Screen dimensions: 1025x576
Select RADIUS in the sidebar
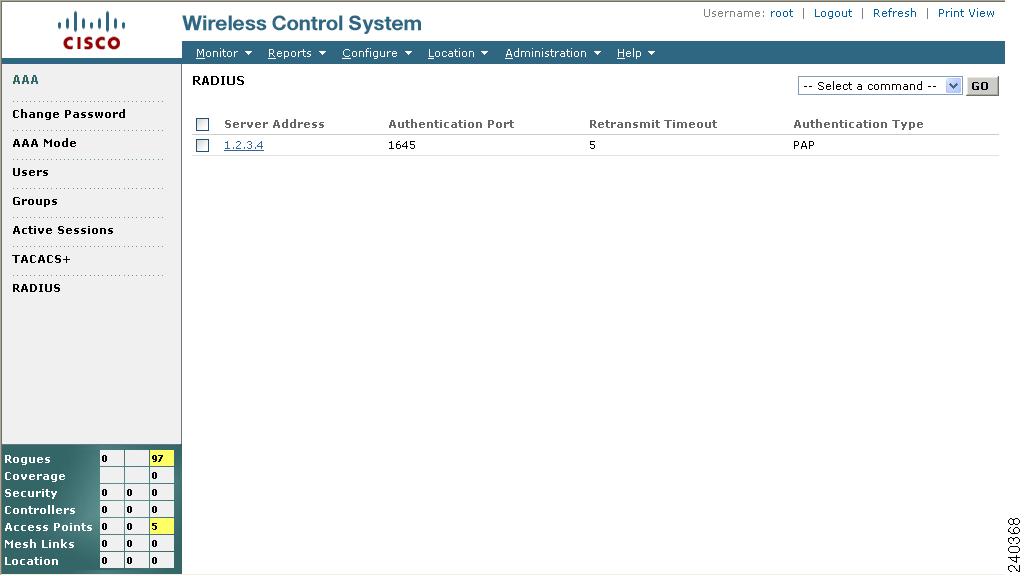click(37, 288)
